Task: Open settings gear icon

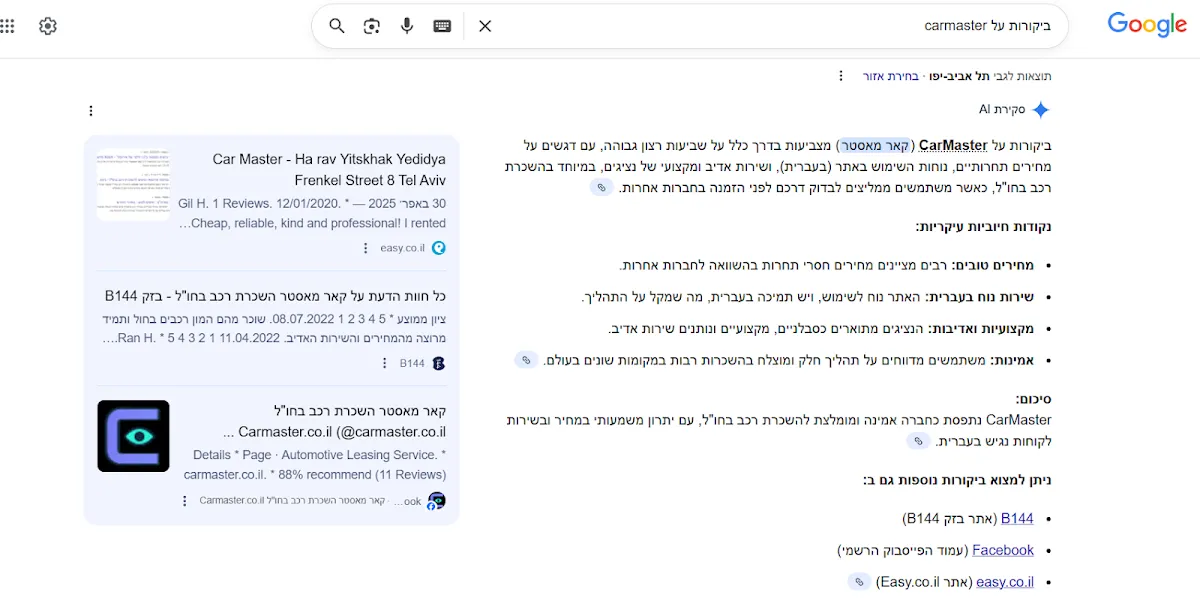Action: tap(48, 26)
